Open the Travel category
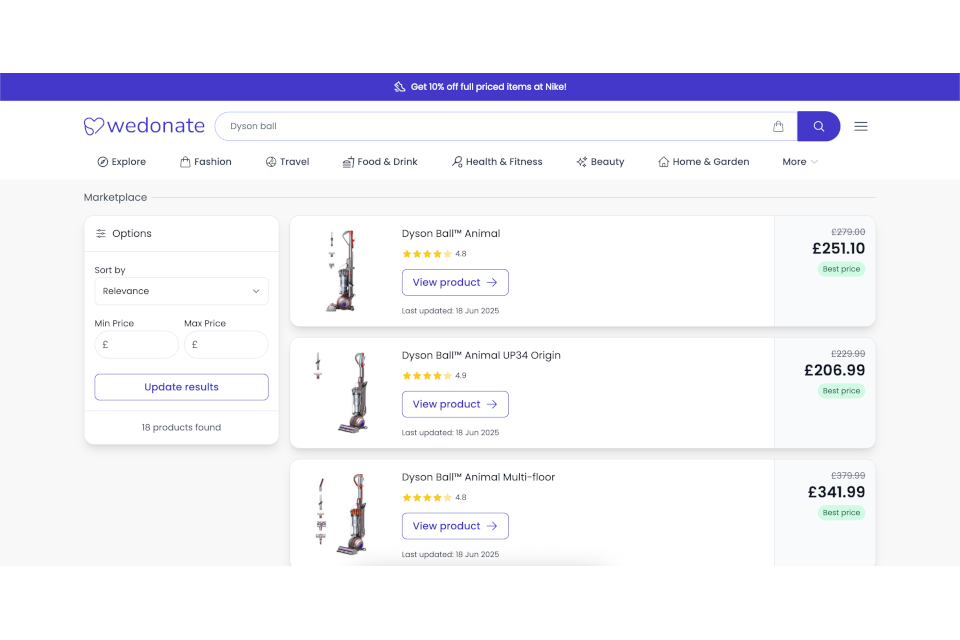 (x=287, y=162)
